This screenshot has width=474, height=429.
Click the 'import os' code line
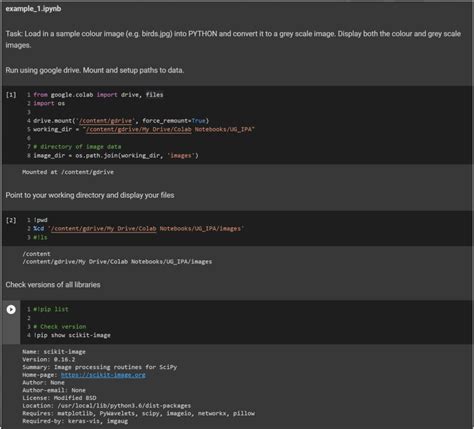click(x=49, y=104)
